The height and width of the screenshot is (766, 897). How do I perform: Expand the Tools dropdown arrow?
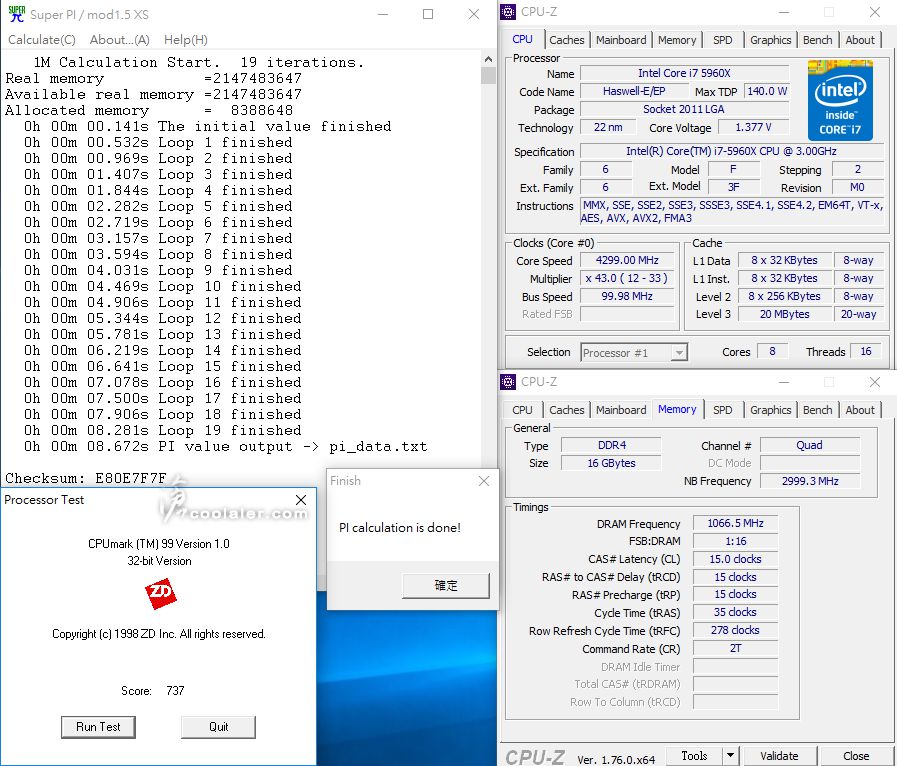point(731,756)
